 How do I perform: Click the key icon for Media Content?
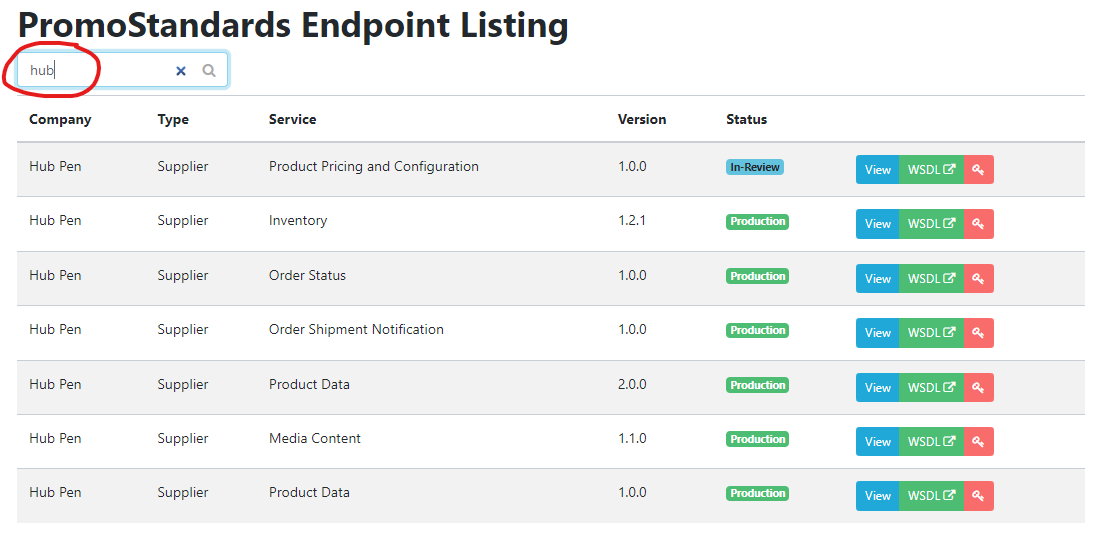[x=978, y=442]
